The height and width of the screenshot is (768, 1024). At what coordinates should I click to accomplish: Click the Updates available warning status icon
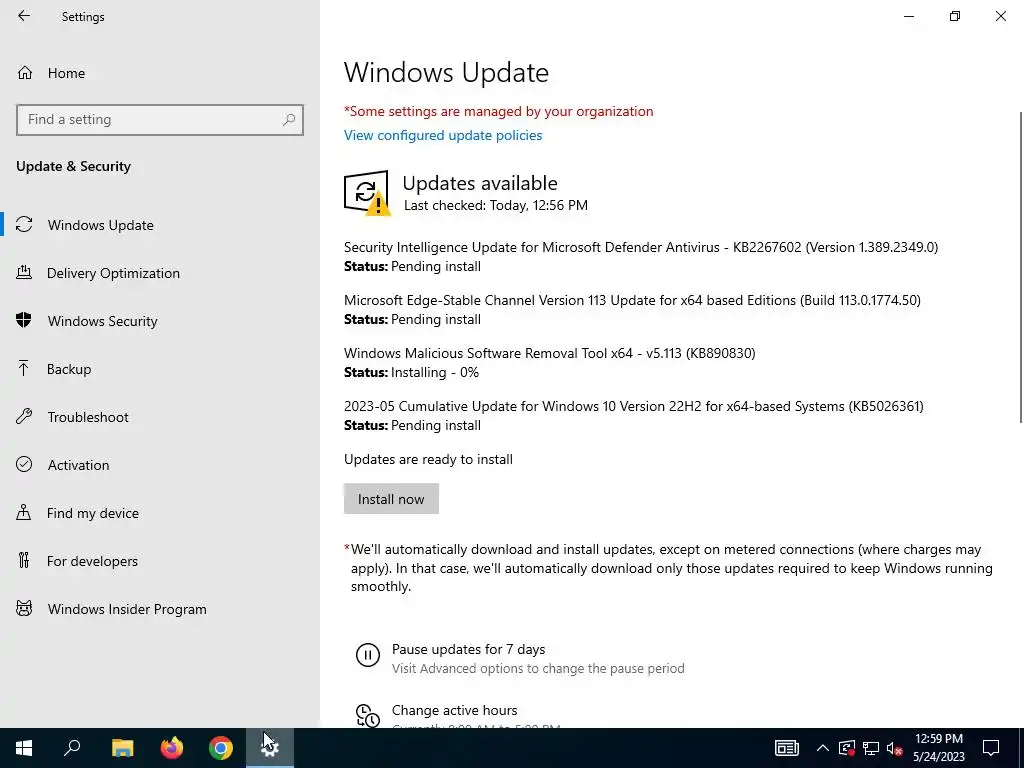click(x=367, y=193)
